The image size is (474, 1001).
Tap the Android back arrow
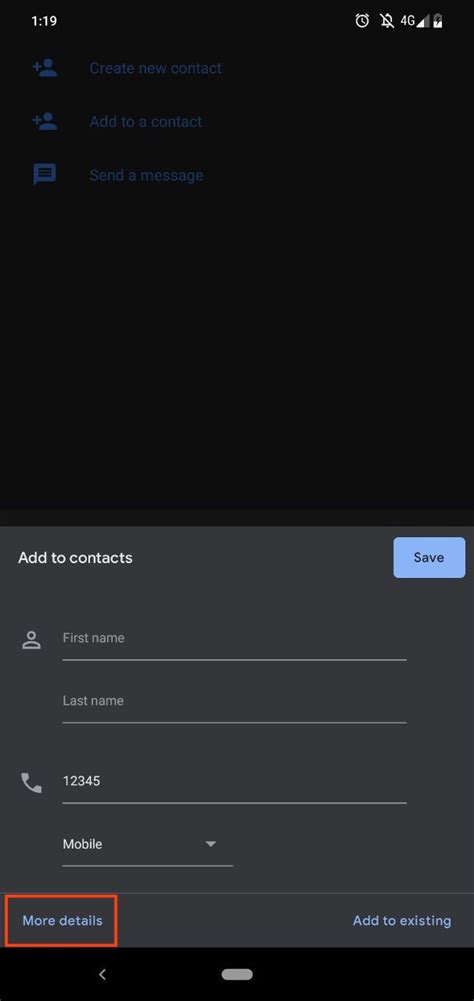[x=102, y=974]
